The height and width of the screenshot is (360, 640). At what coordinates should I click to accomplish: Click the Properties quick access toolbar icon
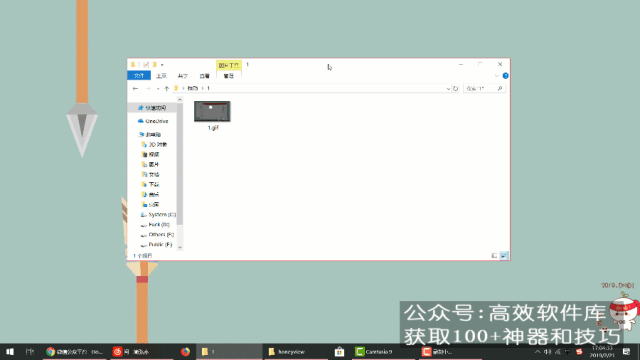(x=146, y=65)
